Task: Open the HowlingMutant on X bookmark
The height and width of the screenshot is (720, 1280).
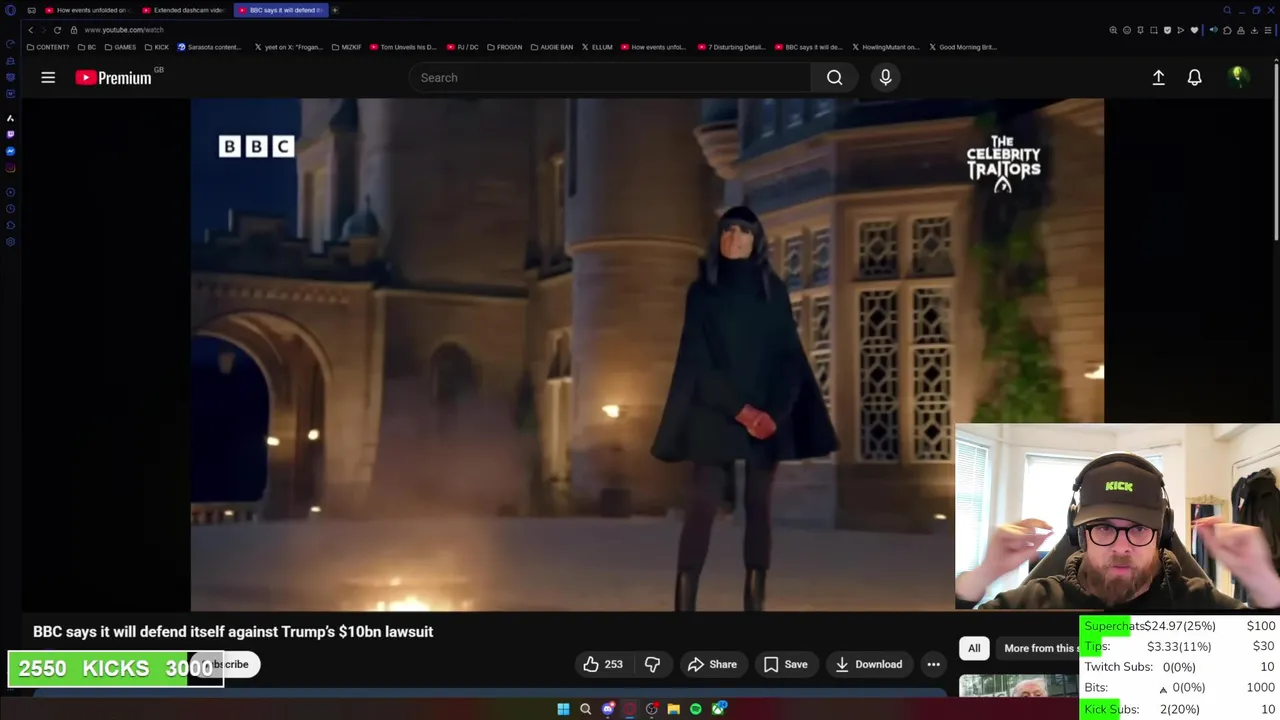Action: pyautogui.click(x=885, y=47)
